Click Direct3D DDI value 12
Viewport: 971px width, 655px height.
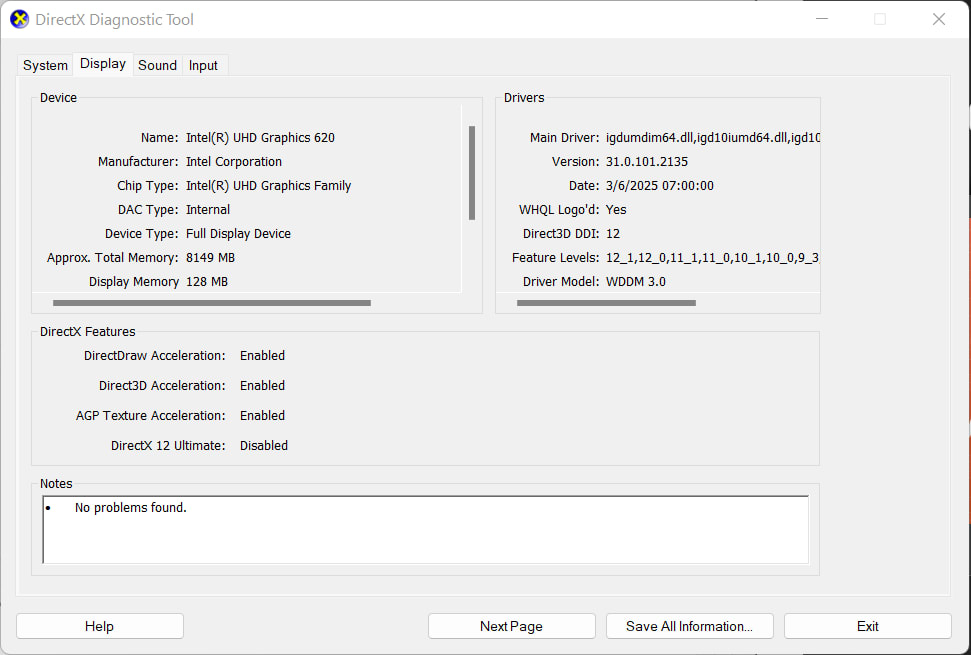(612, 233)
